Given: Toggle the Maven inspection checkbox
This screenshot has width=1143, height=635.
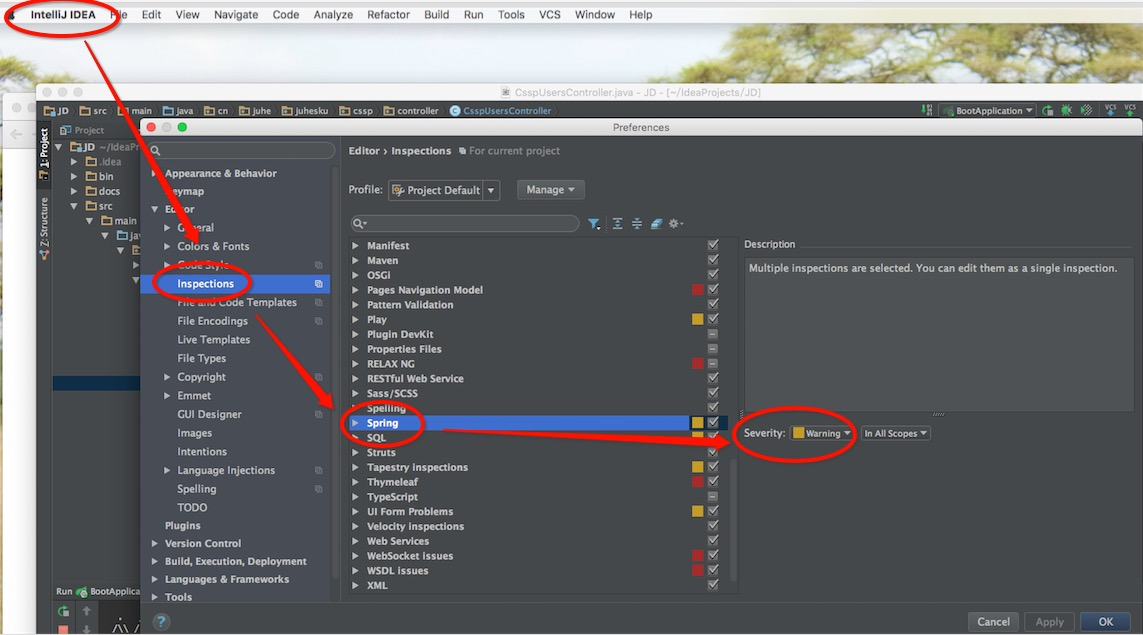Looking at the screenshot, I should [713, 260].
